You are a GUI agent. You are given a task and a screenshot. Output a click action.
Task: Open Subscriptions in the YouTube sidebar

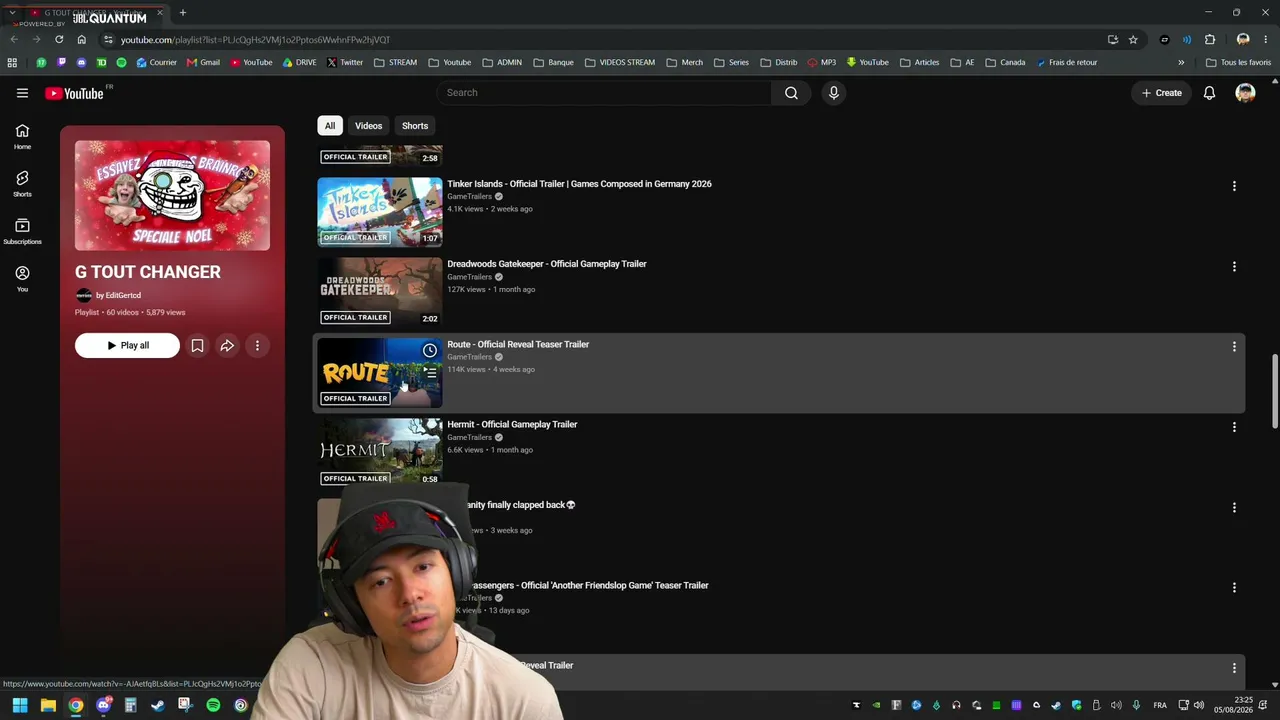(x=22, y=232)
